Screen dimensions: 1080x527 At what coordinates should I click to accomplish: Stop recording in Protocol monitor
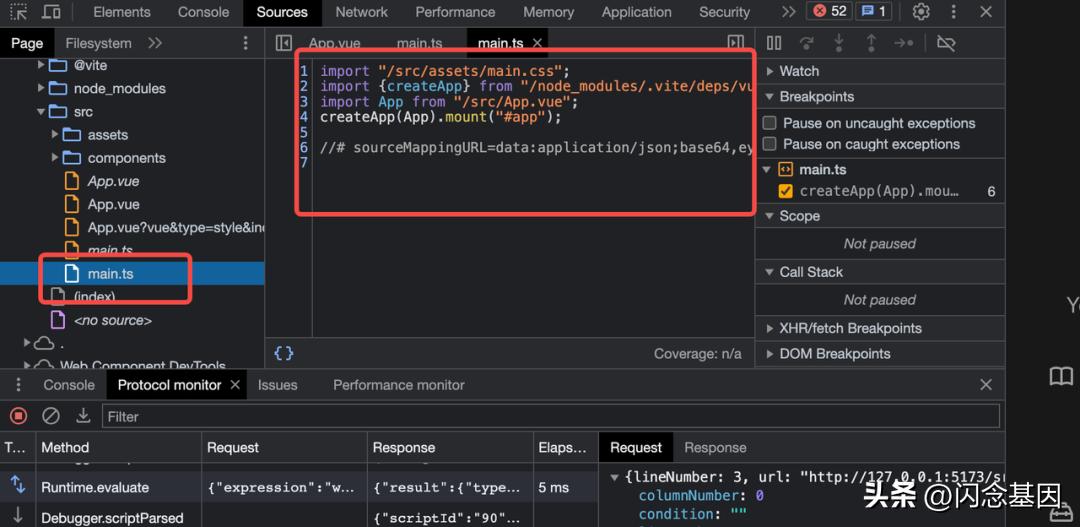coord(19,416)
